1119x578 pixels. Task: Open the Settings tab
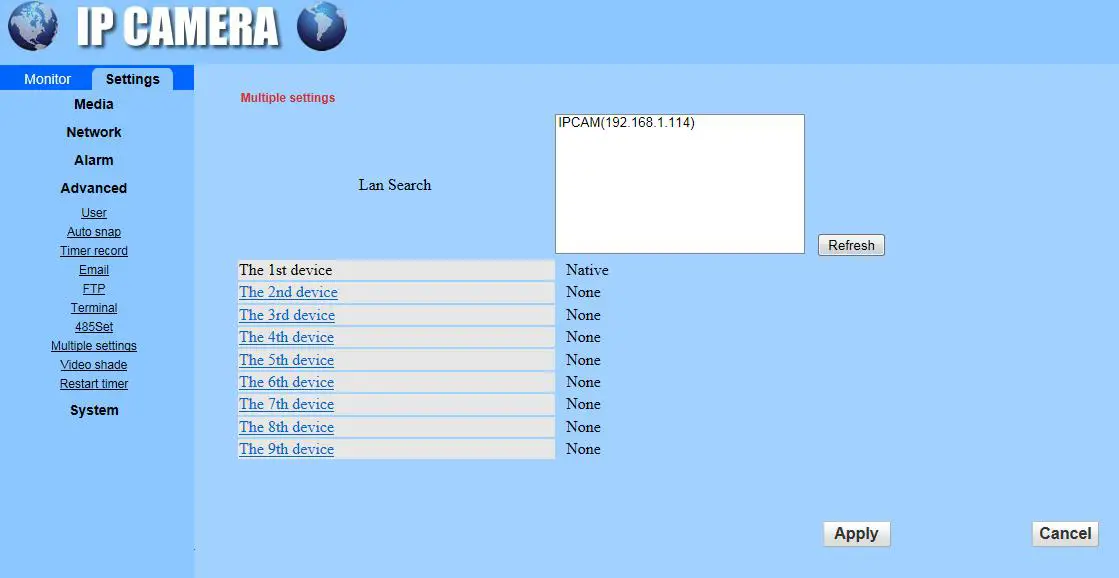point(133,78)
